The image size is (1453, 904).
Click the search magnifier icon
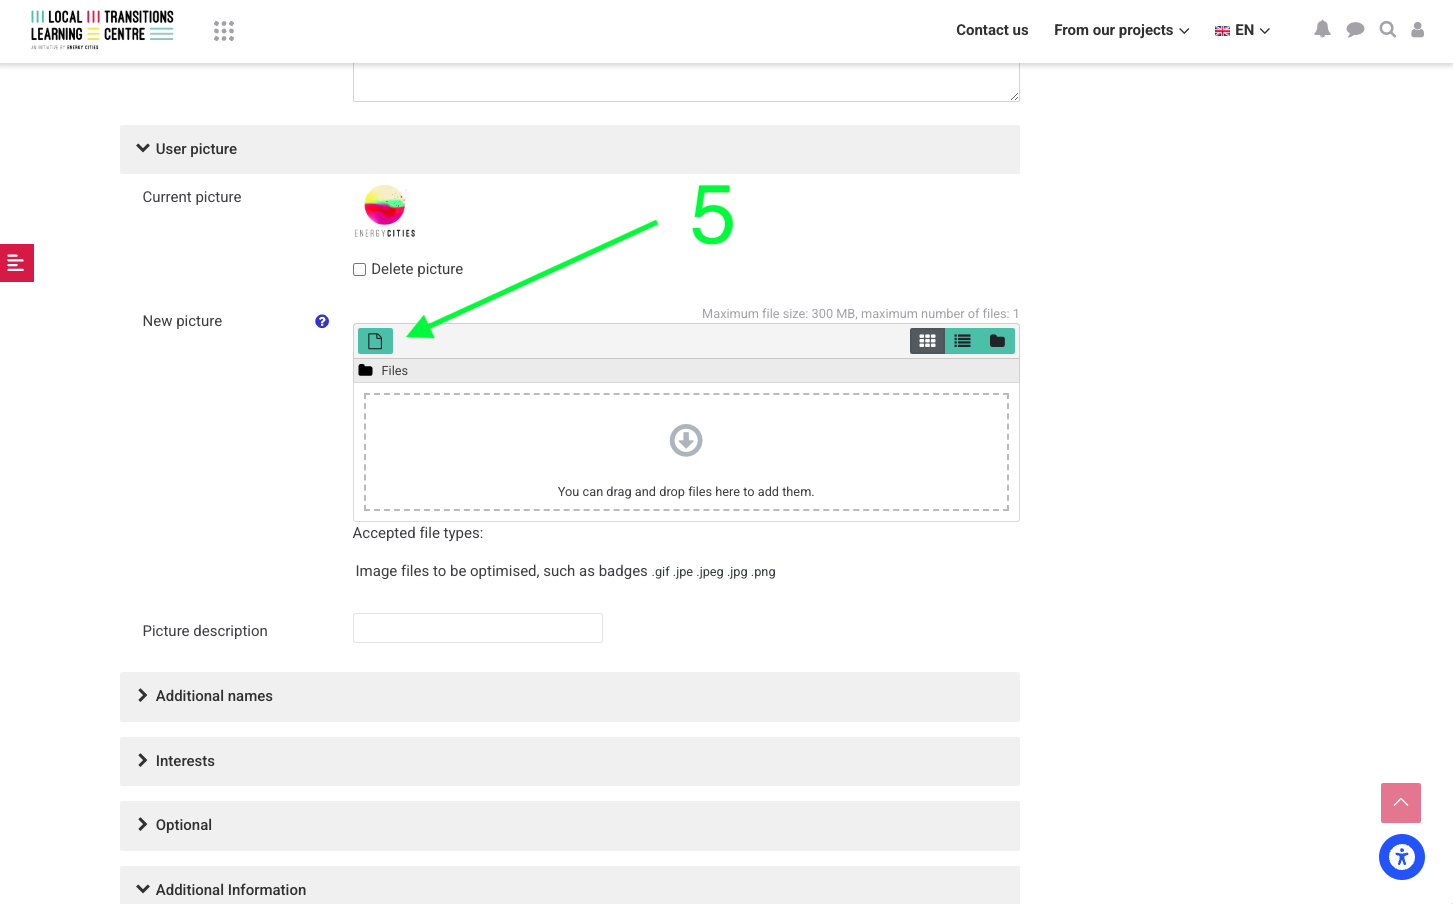pos(1387,30)
